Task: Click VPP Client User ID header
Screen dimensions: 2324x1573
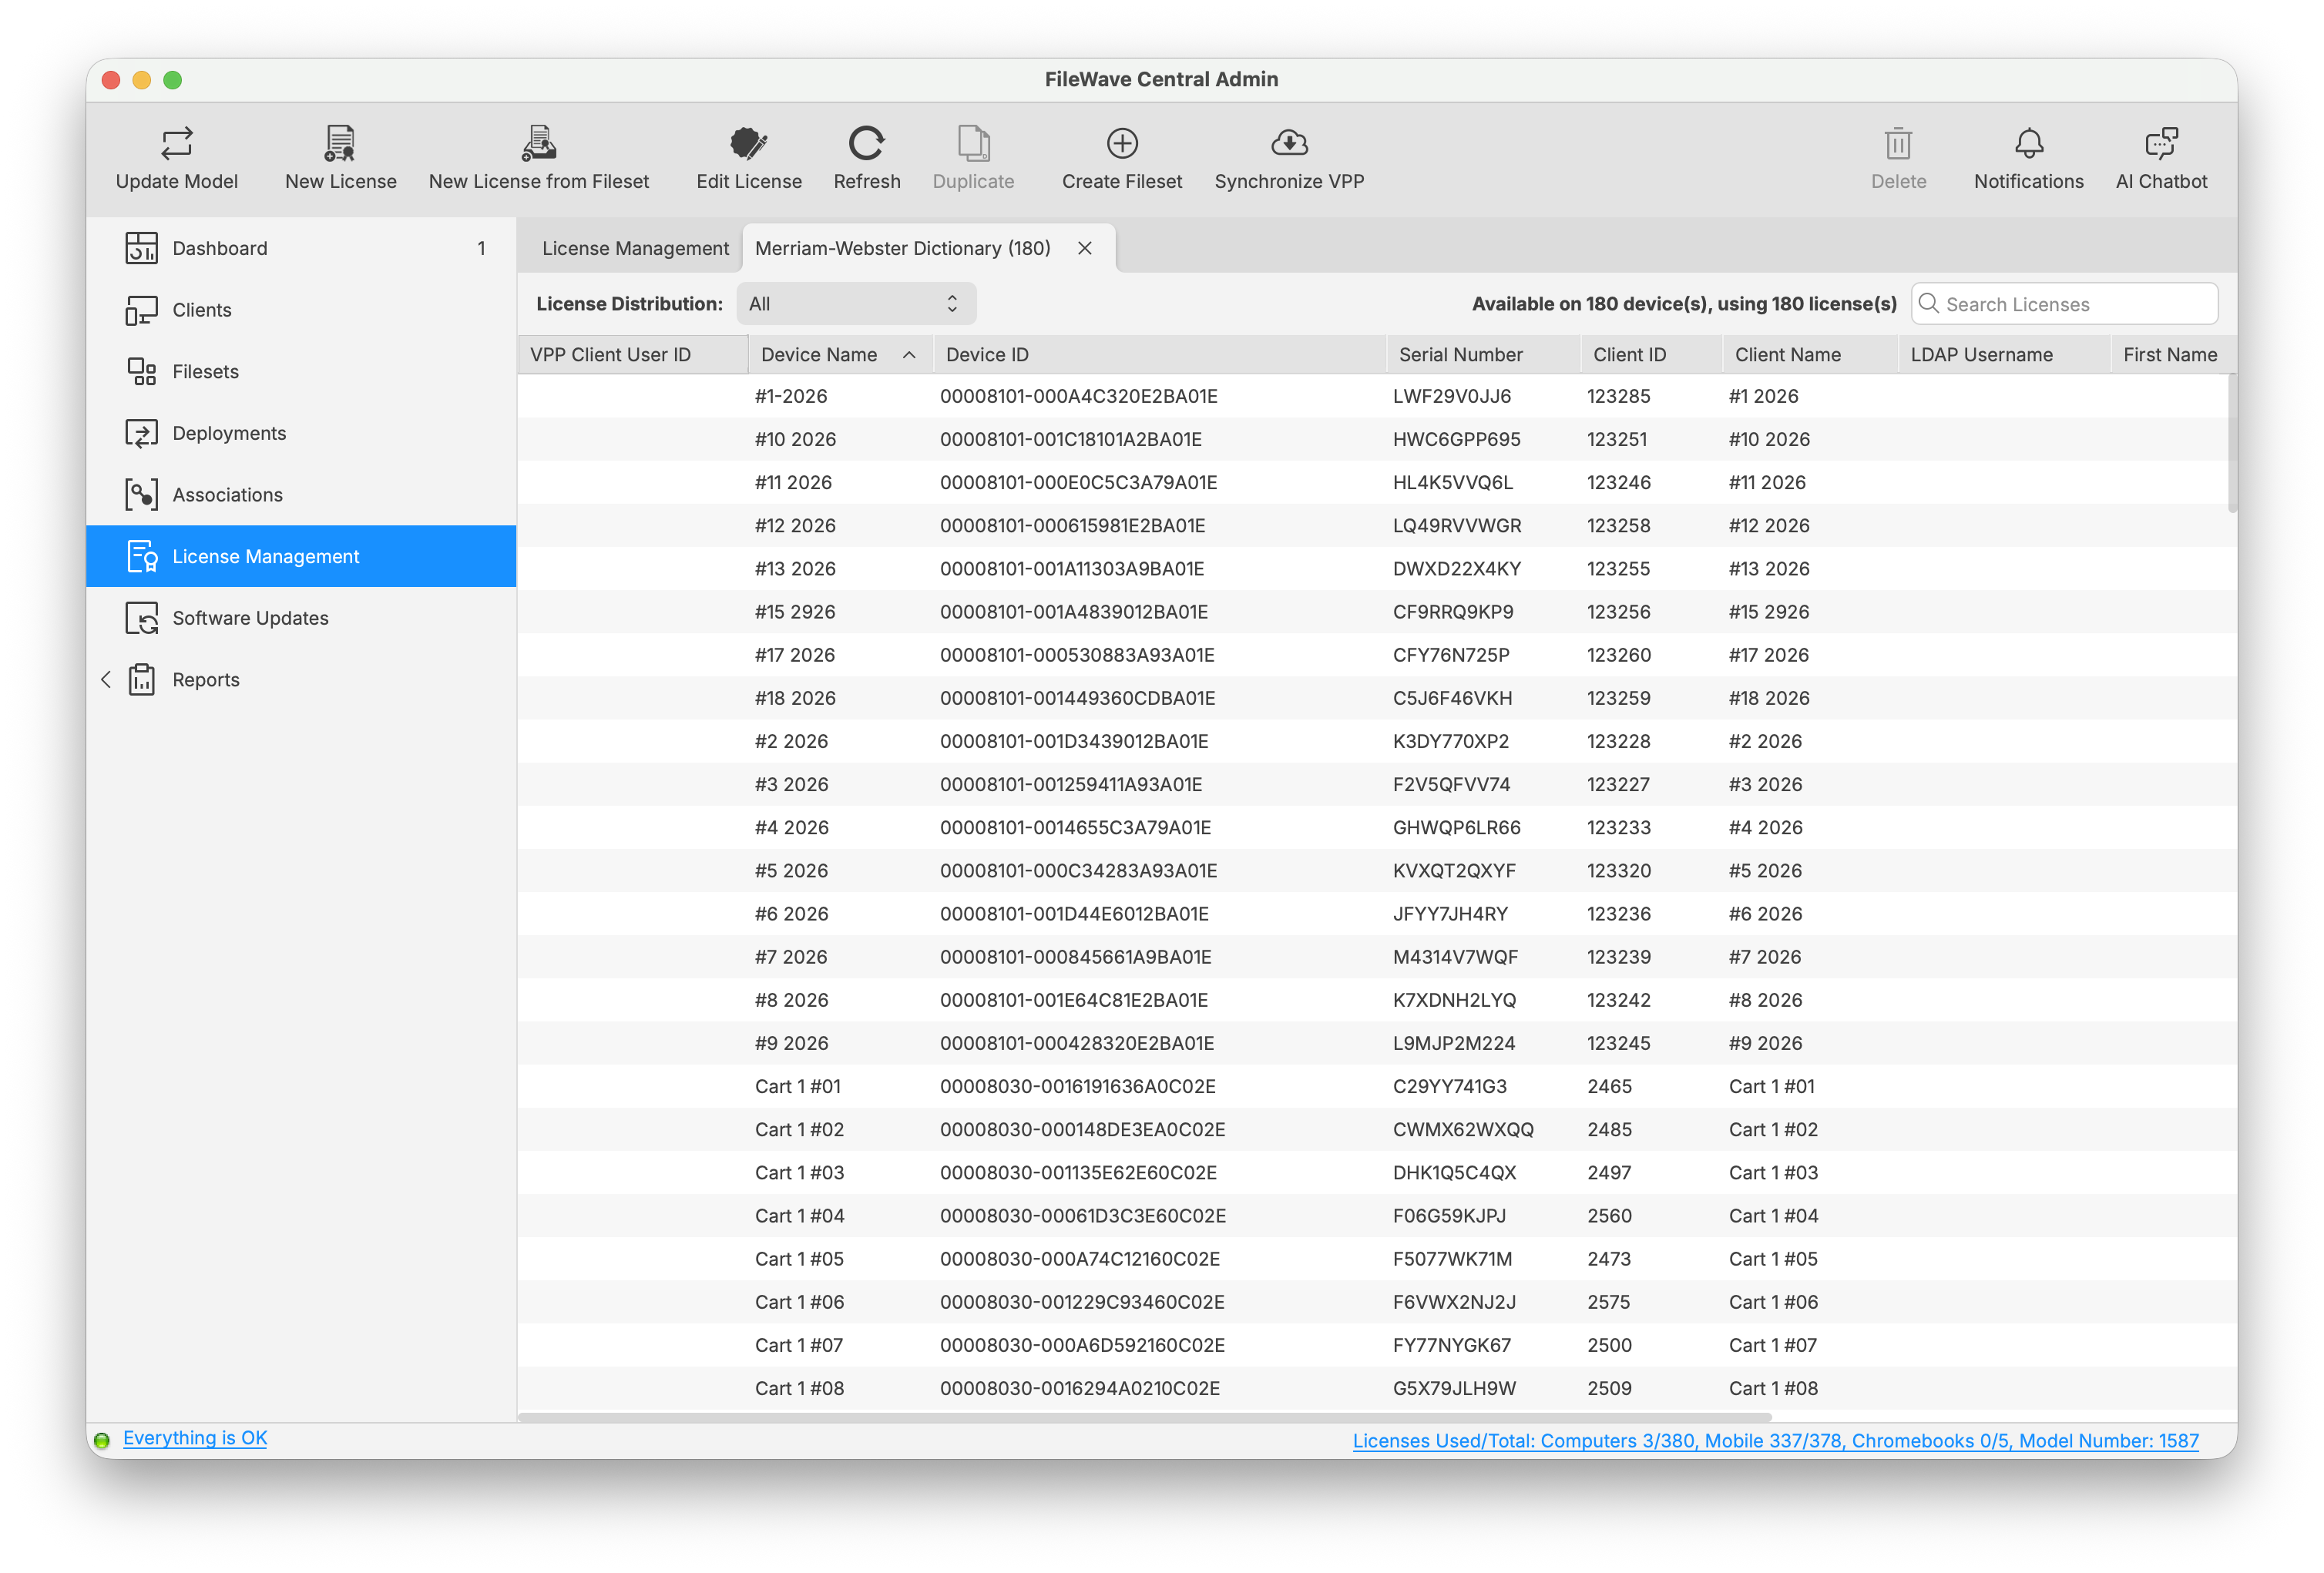Action: [x=633, y=355]
